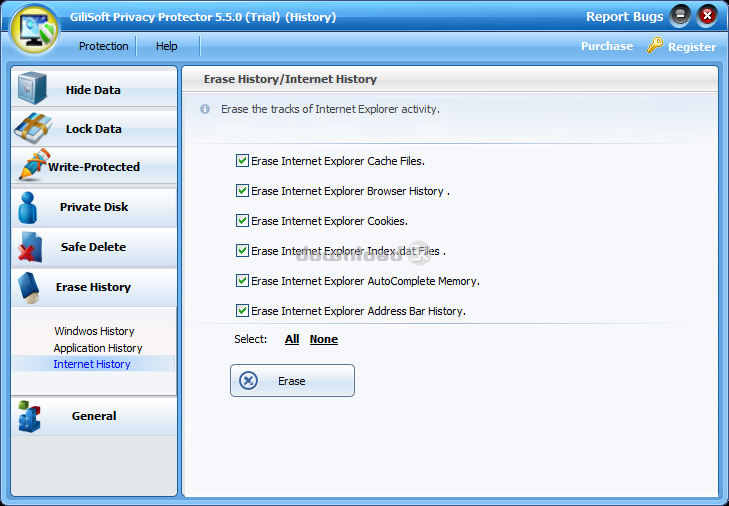Click the Hide Data safe icon
The image size is (729, 506).
click(32, 88)
